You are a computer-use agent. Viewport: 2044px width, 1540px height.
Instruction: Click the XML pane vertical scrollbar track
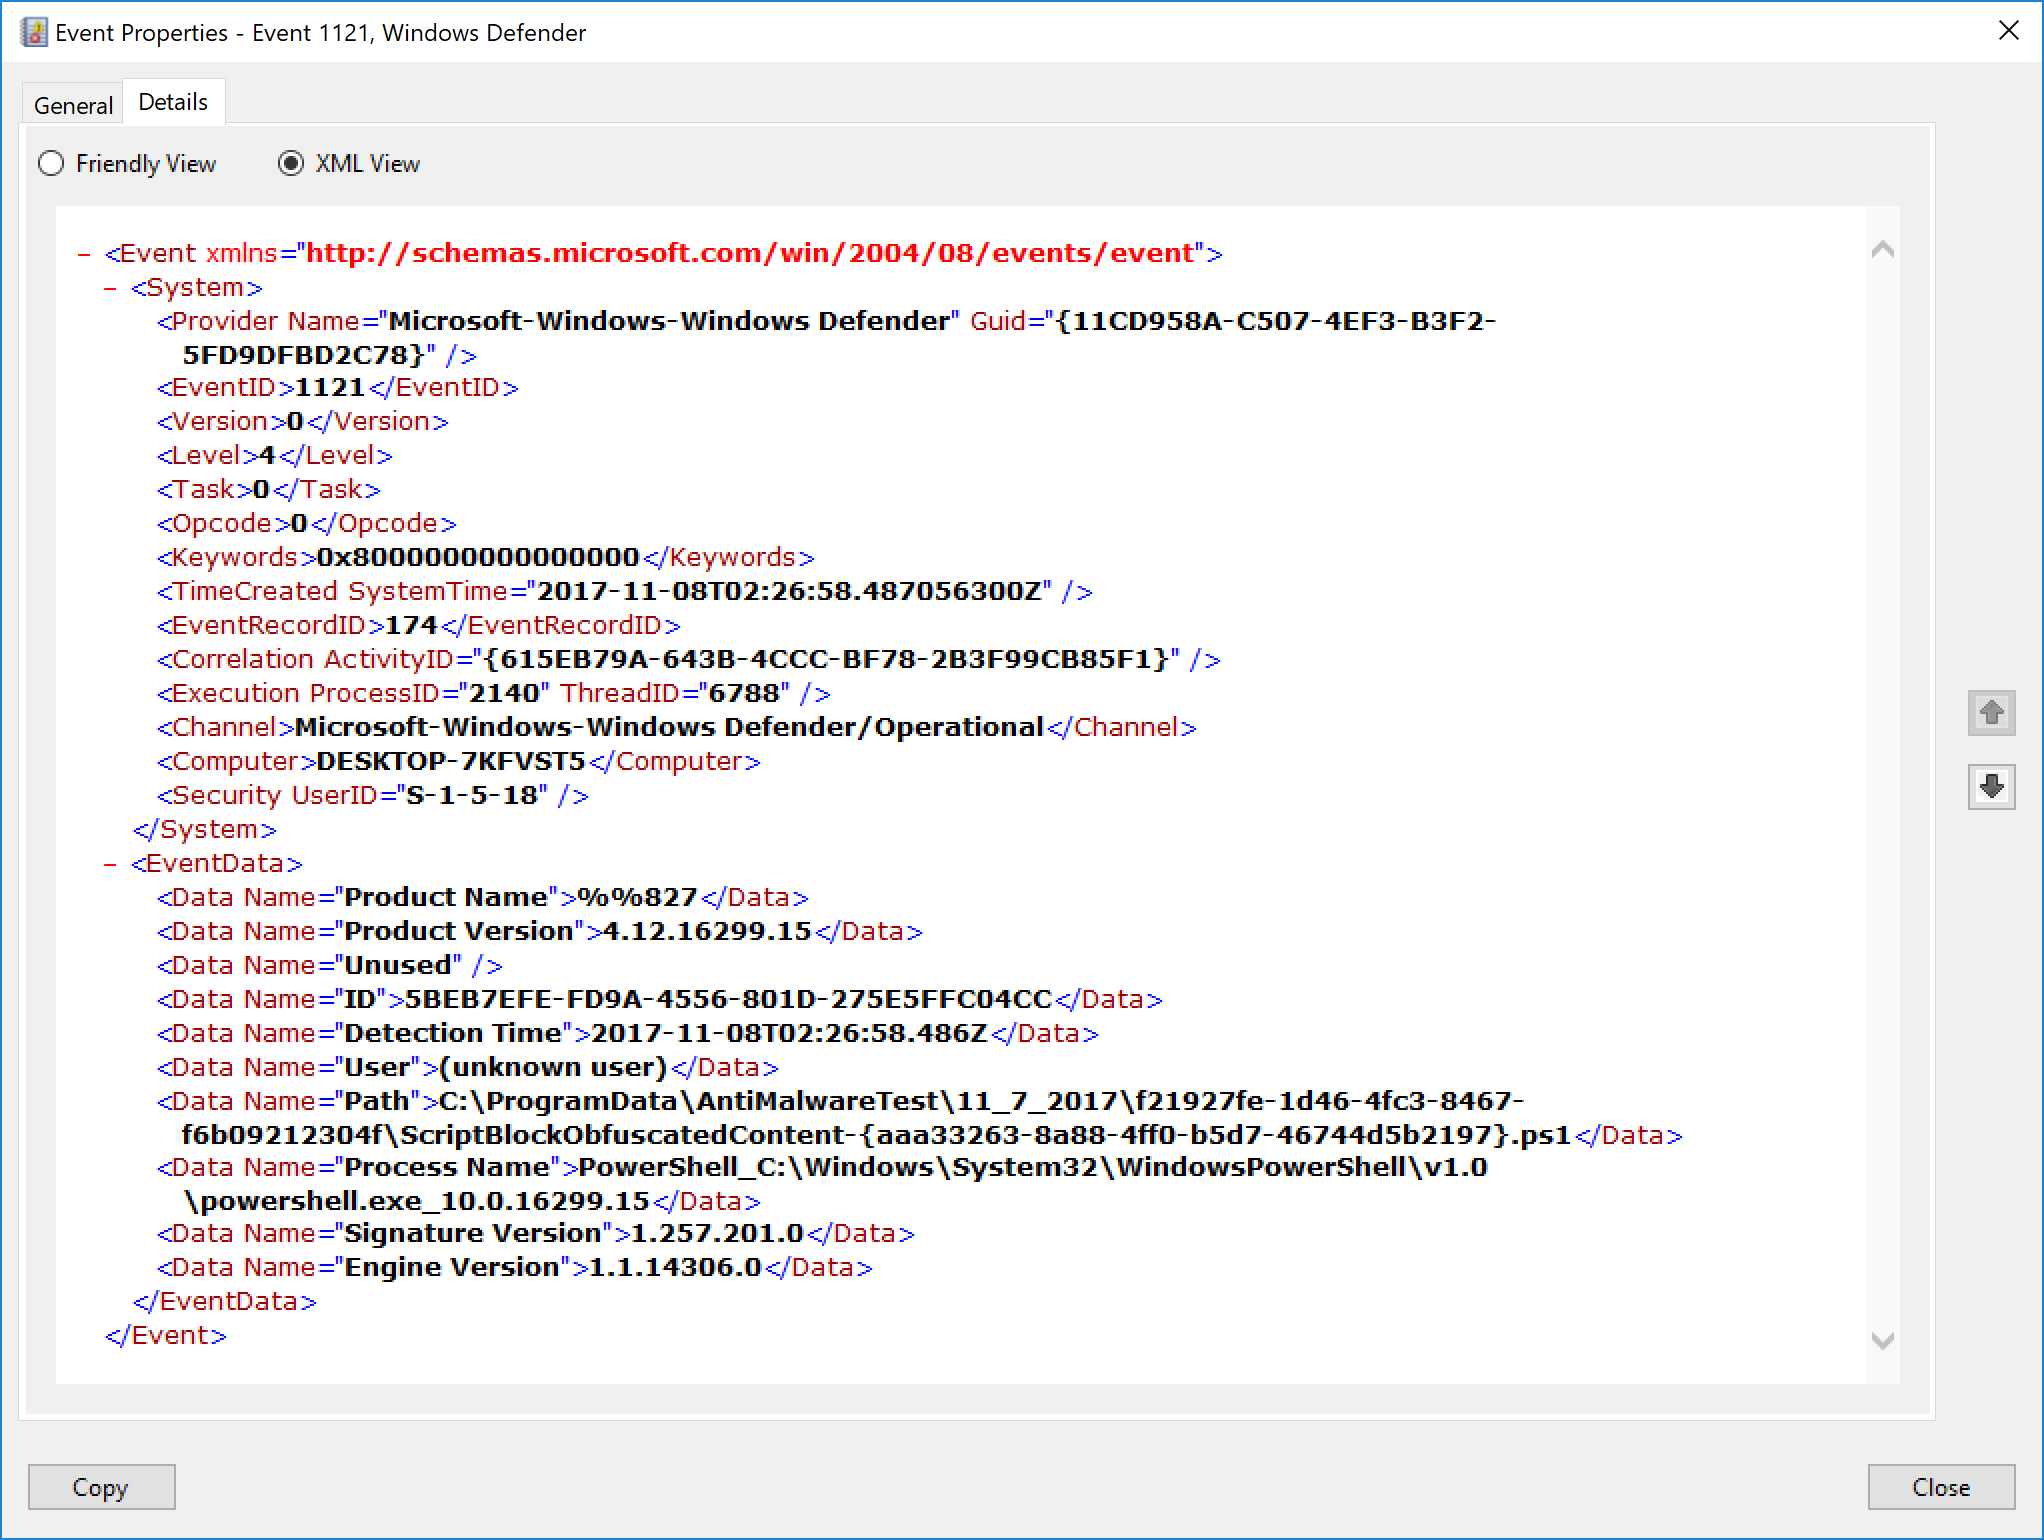point(1882,800)
